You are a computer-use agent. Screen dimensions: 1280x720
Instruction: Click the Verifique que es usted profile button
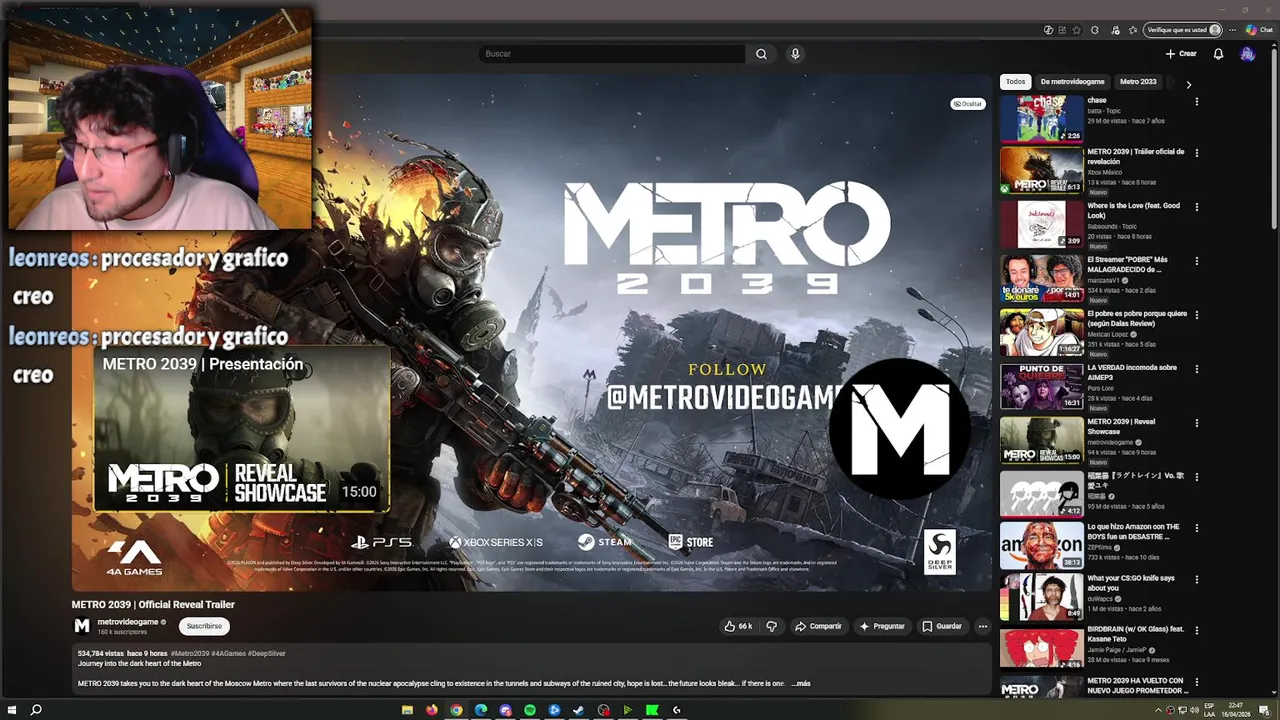(1183, 30)
